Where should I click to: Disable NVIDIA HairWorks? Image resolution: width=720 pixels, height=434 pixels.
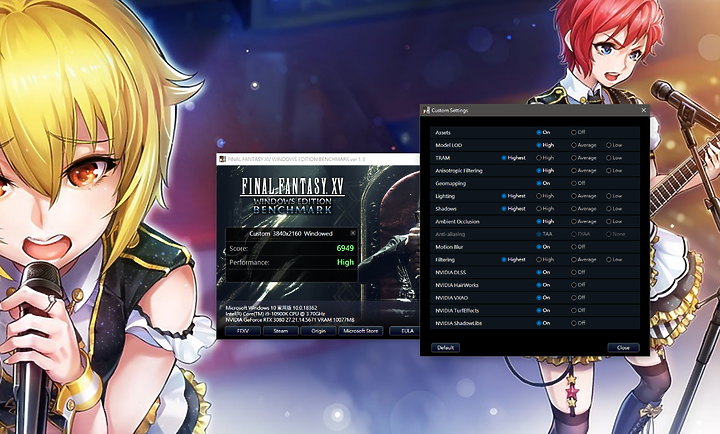[578, 285]
